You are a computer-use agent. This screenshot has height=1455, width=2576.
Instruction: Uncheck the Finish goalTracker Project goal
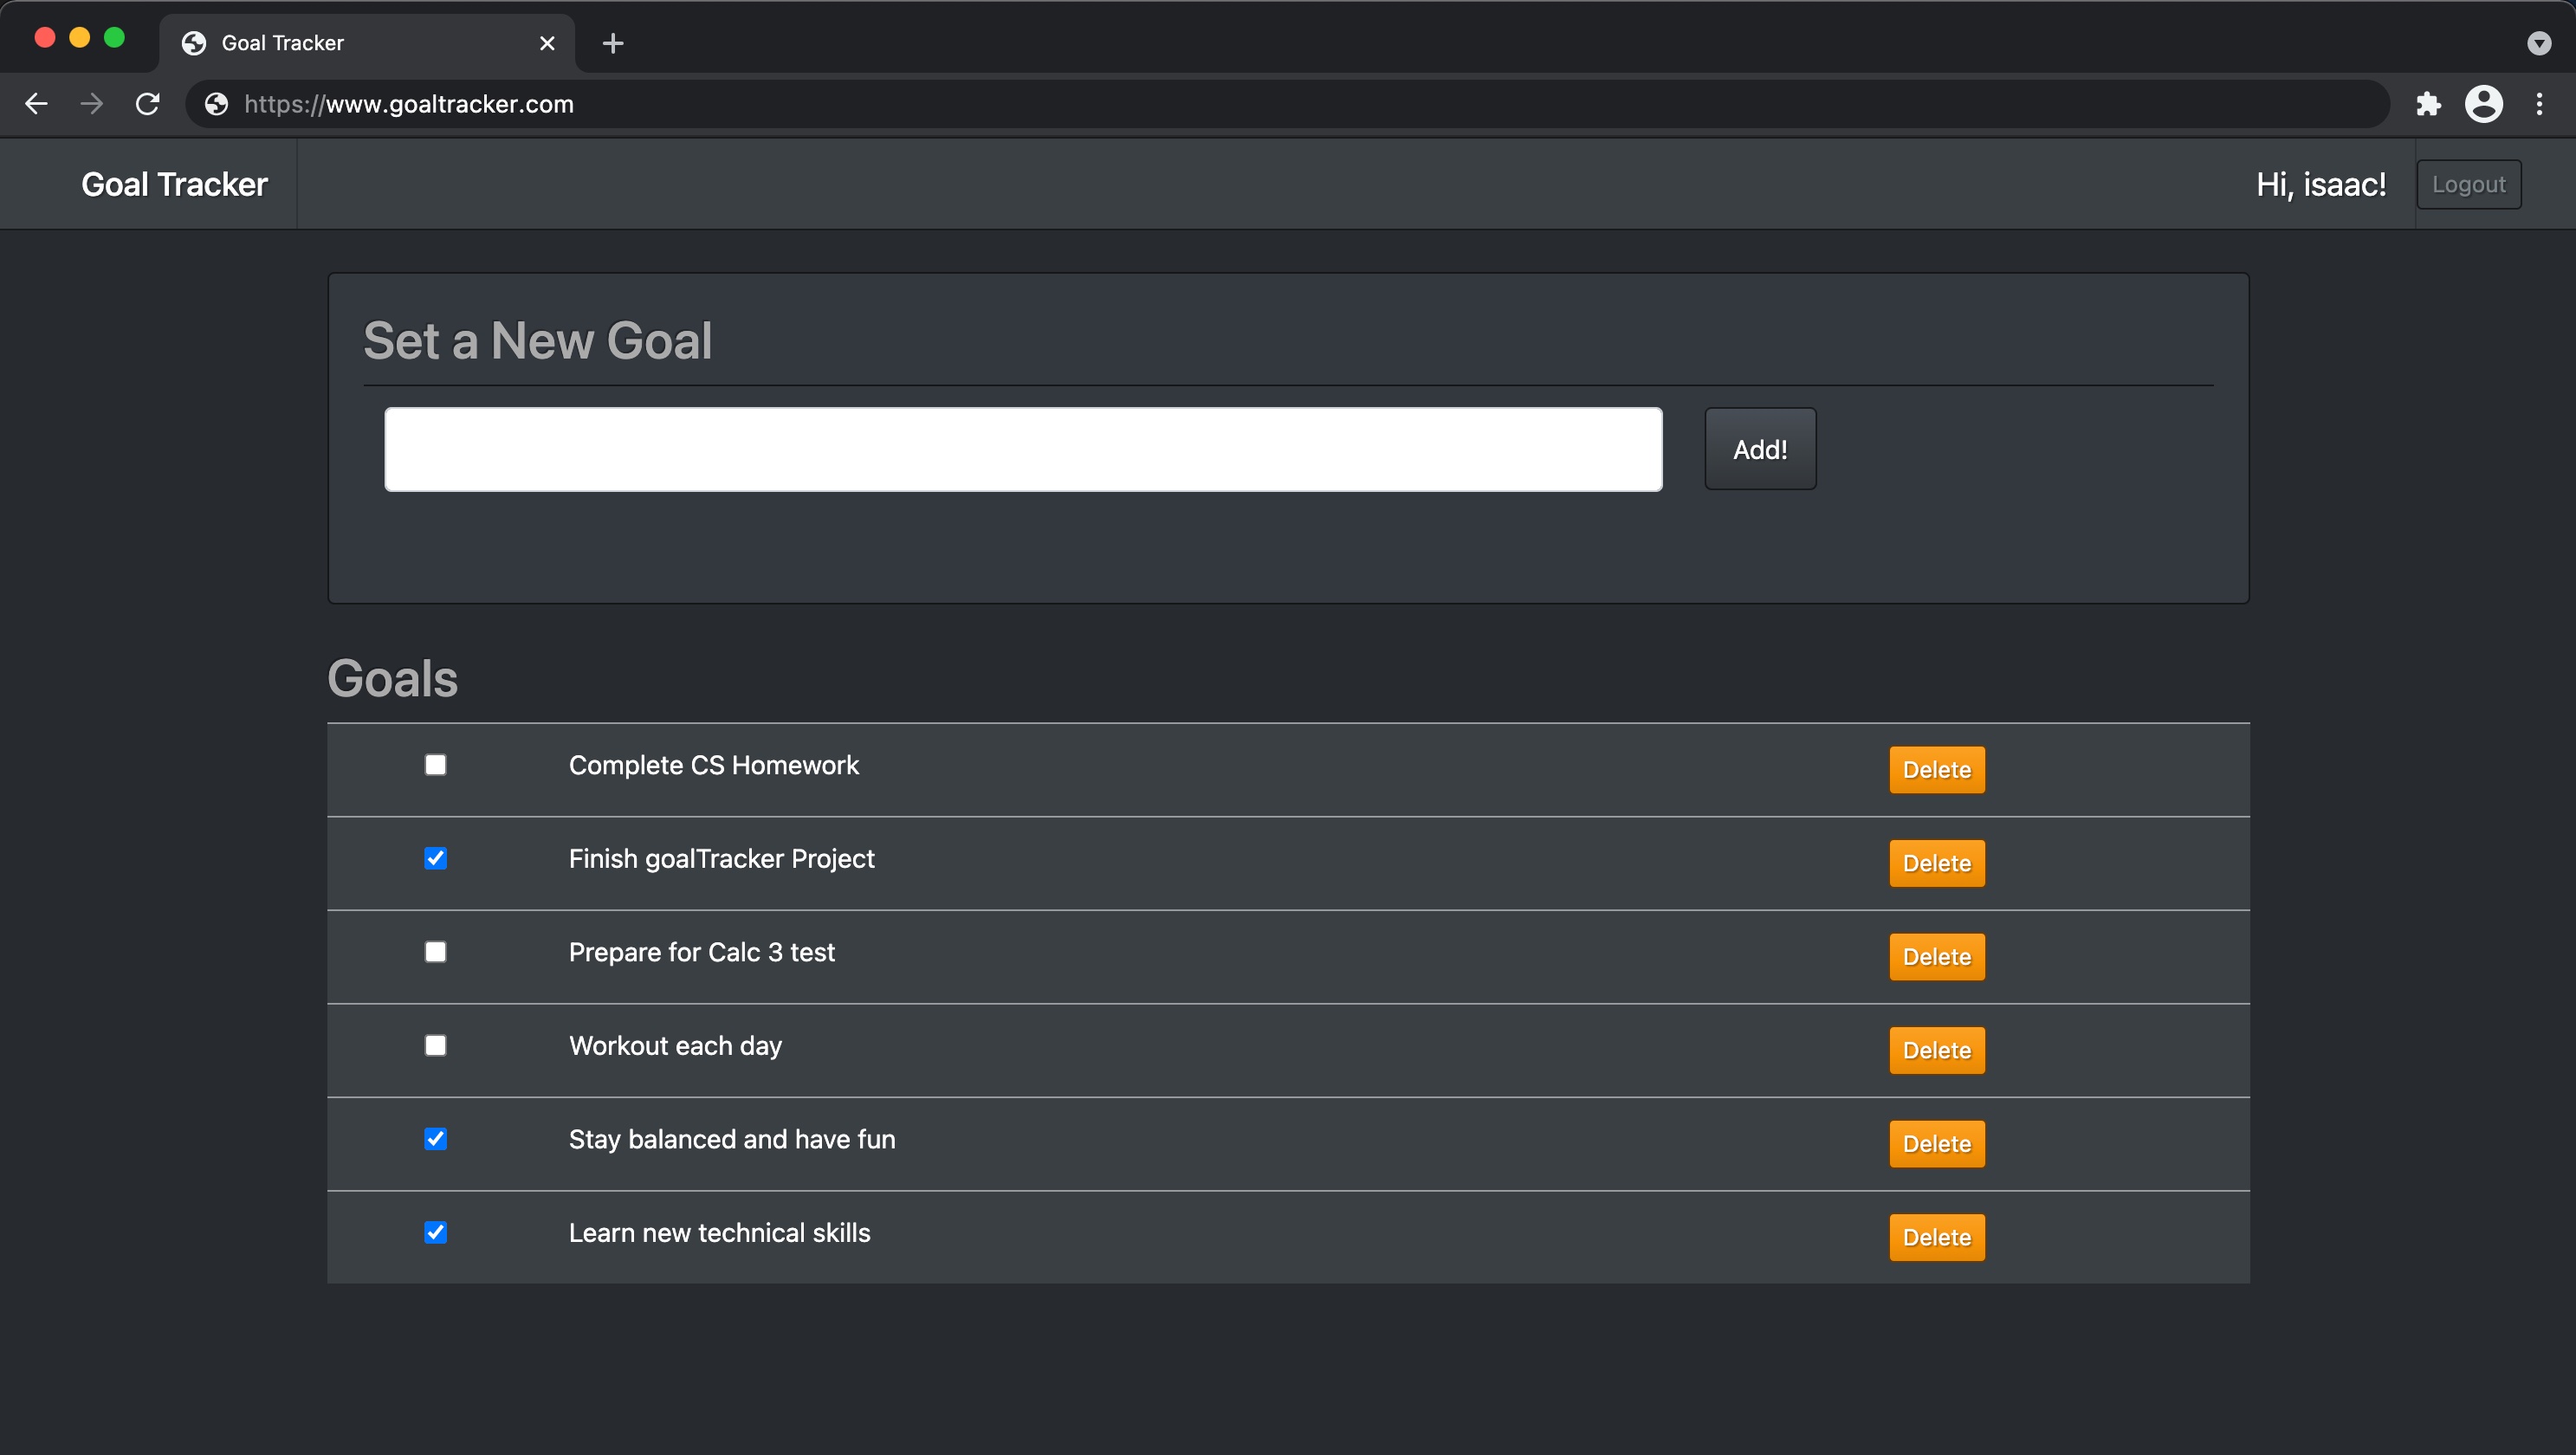point(435,858)
